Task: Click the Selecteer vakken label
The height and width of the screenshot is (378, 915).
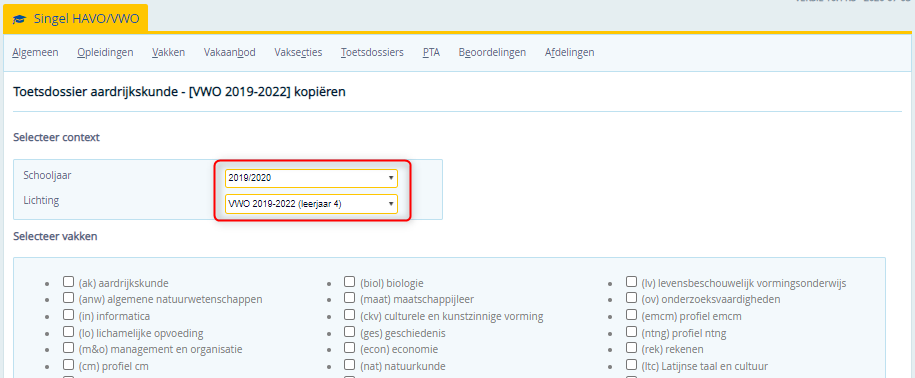Action: pyautogui.click(x=55, y=236)
